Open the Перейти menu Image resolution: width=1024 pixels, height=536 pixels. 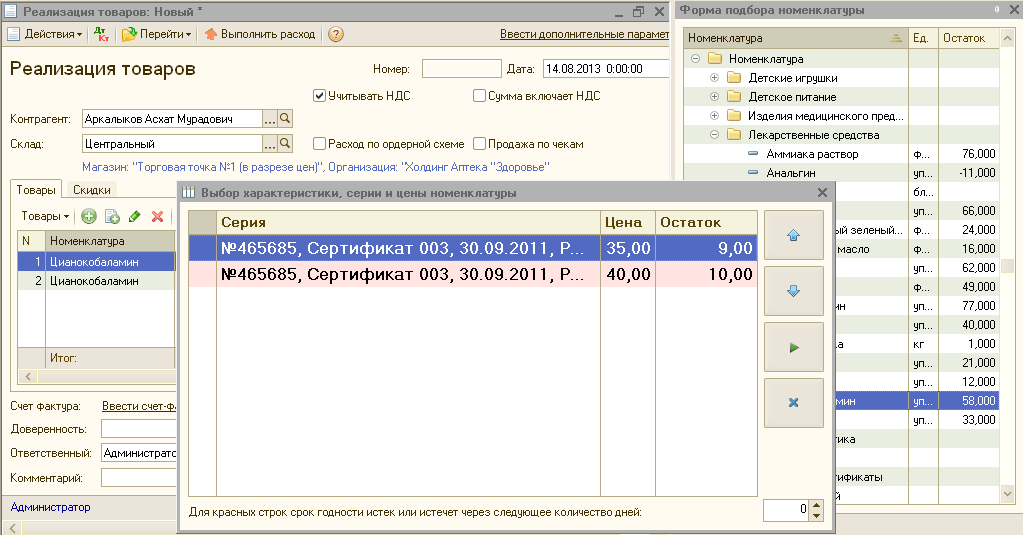157,34
